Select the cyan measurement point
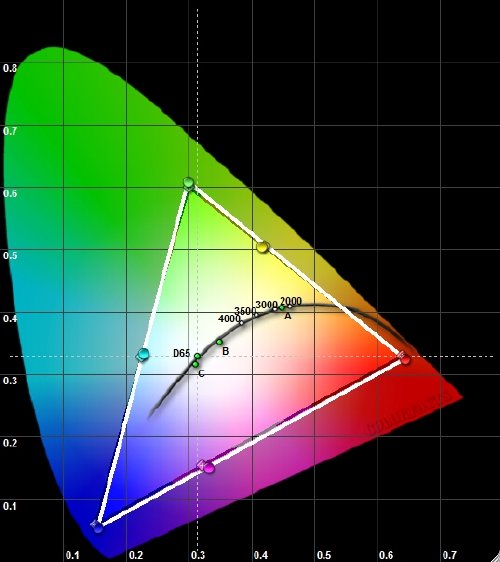Image resolution: width=500 pixels, height=562 pixels. [x=143, y=354]
